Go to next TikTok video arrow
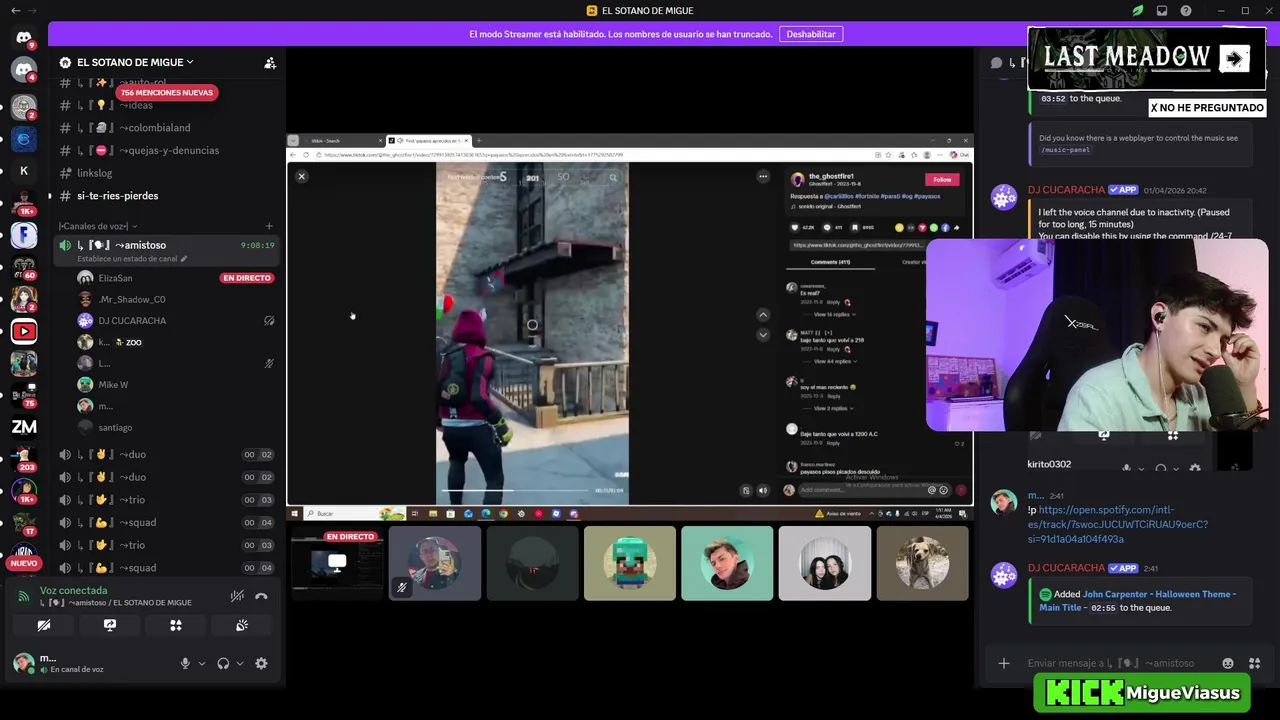This screenshot has height=720, width=1280. [763, 335]
